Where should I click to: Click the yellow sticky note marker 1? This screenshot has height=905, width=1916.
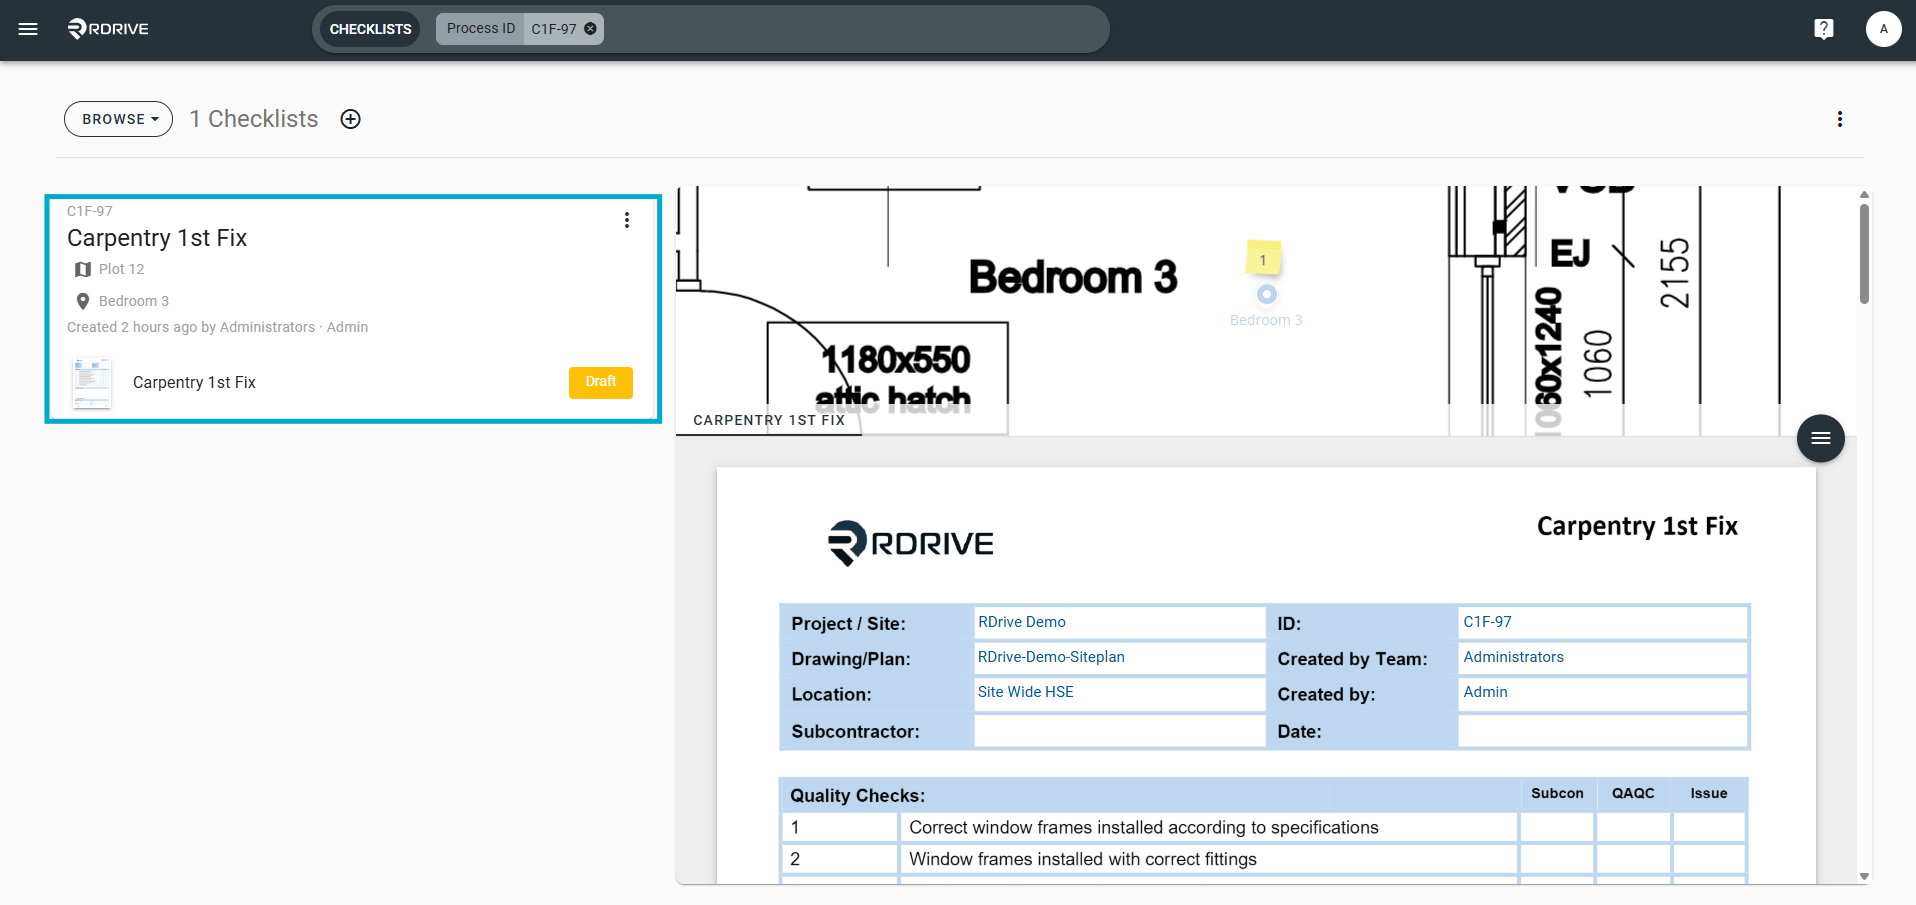[x=1263, y=259]
